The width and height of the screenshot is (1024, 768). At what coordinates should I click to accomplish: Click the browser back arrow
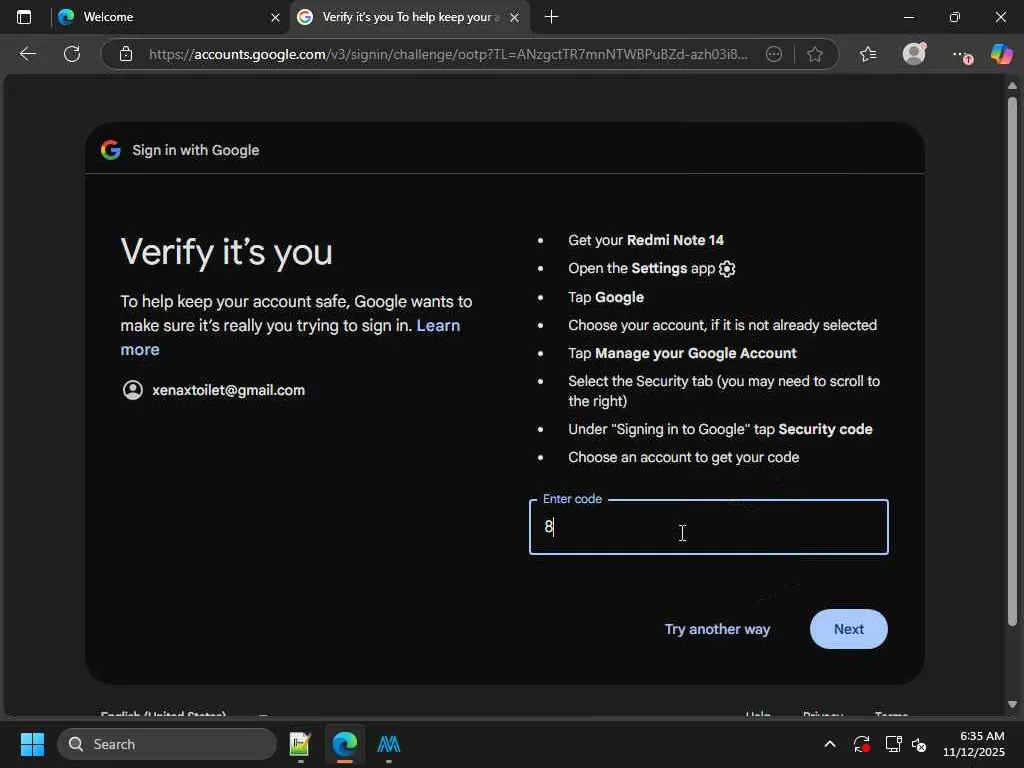[27, 54]
